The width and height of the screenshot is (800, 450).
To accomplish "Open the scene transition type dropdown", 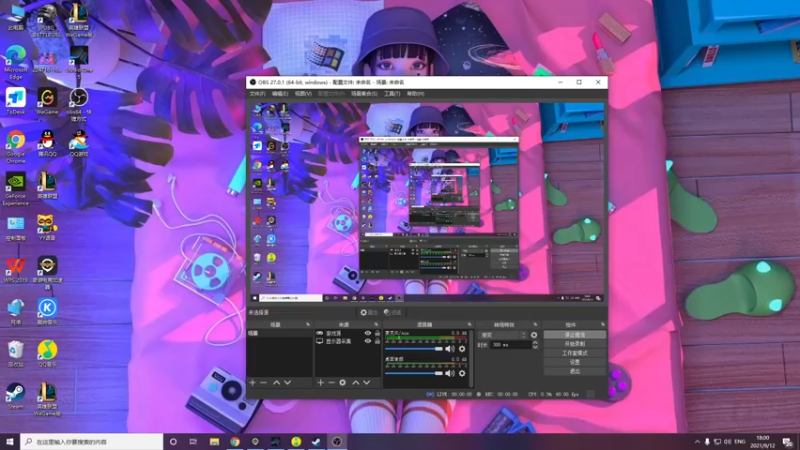I will tap(503, 335).
